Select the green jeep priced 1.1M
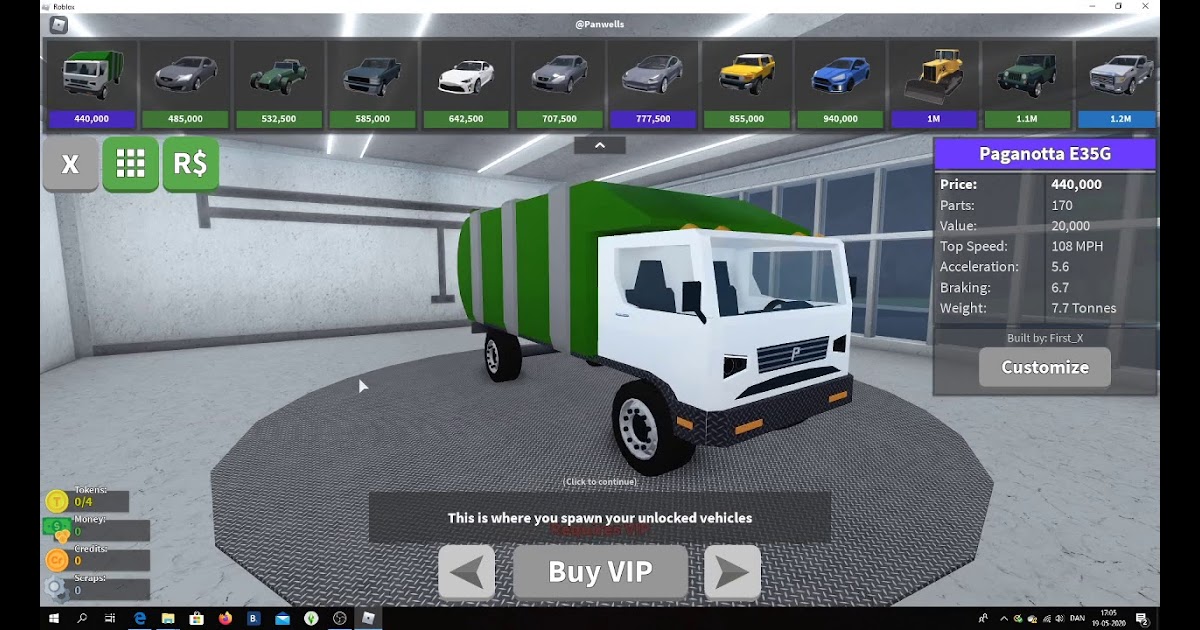The height and width of the screenshot is (630, 1200). pos(1027,86)
